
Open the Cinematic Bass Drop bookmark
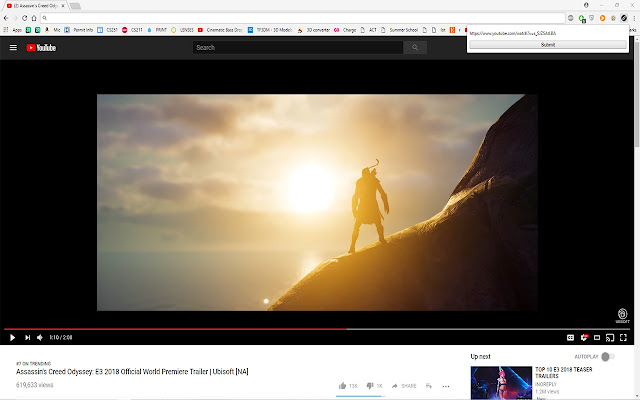point(220,30)
